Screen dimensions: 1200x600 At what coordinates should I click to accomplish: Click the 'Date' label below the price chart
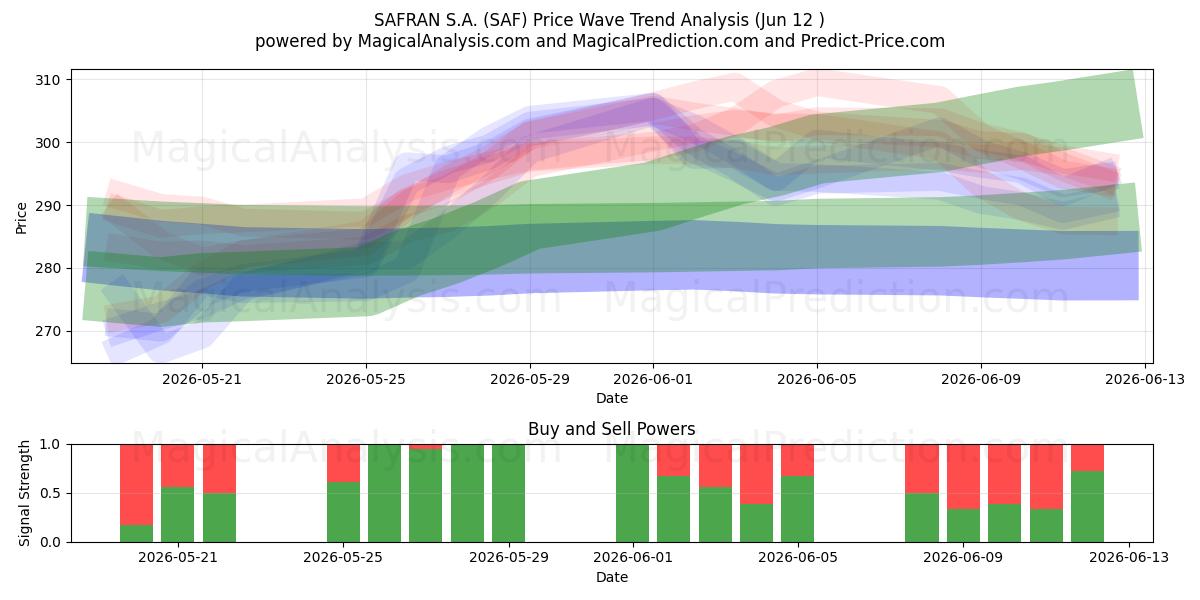pos(612,398)
